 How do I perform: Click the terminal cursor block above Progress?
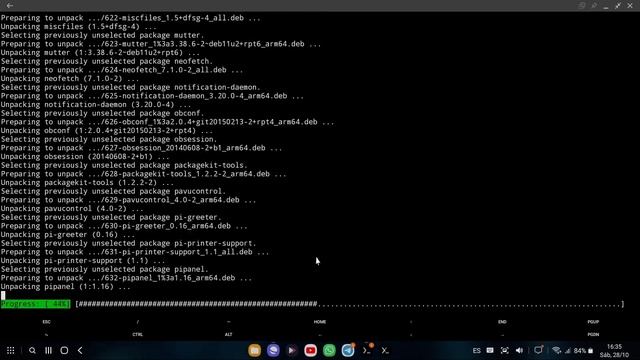point(3,295)
